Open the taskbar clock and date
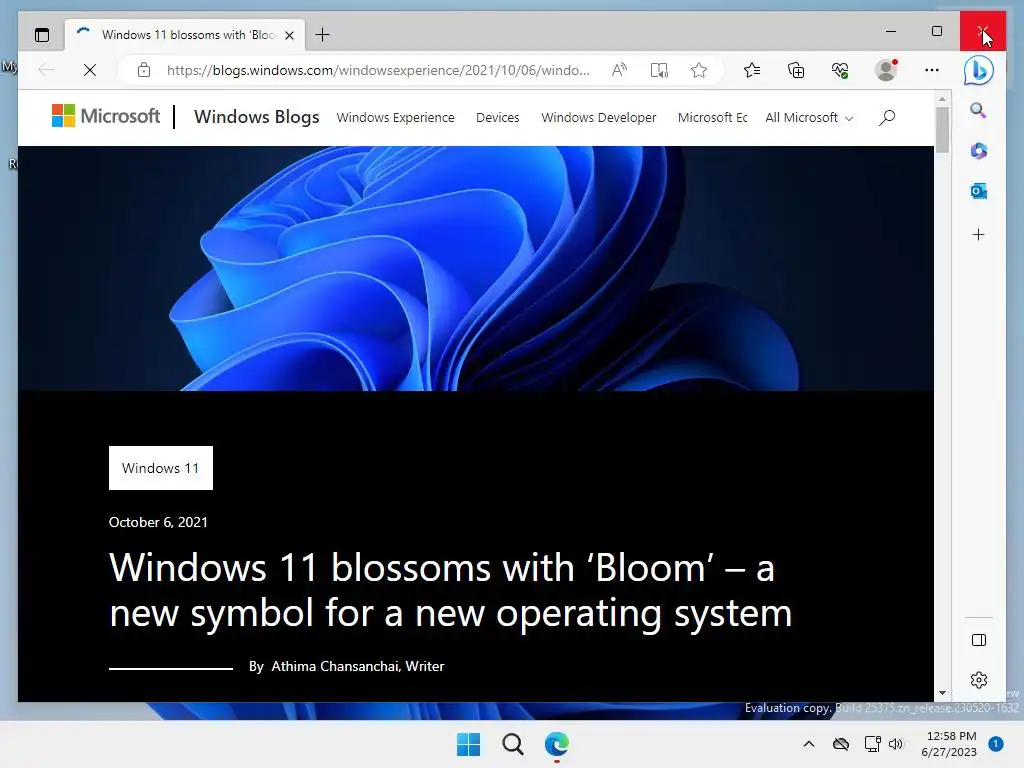The image size is (1024, 768). [x=950, y=744]
